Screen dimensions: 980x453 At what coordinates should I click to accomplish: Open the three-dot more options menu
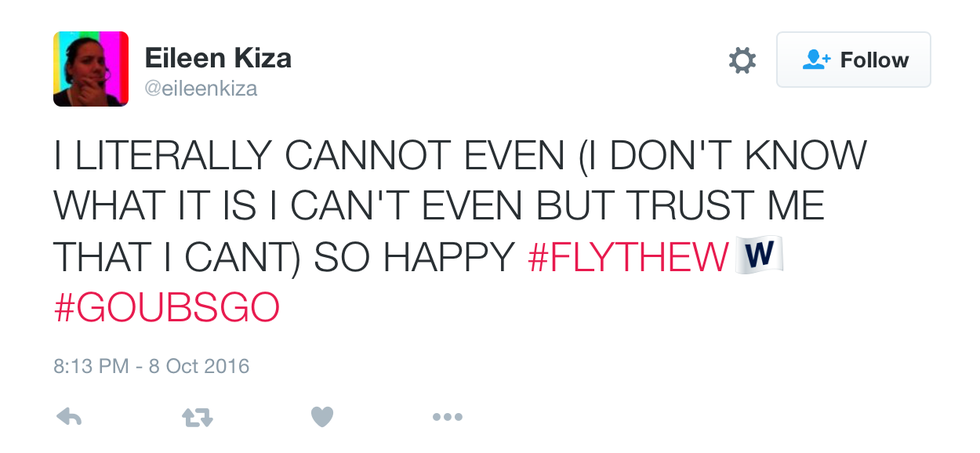point(447,417)
